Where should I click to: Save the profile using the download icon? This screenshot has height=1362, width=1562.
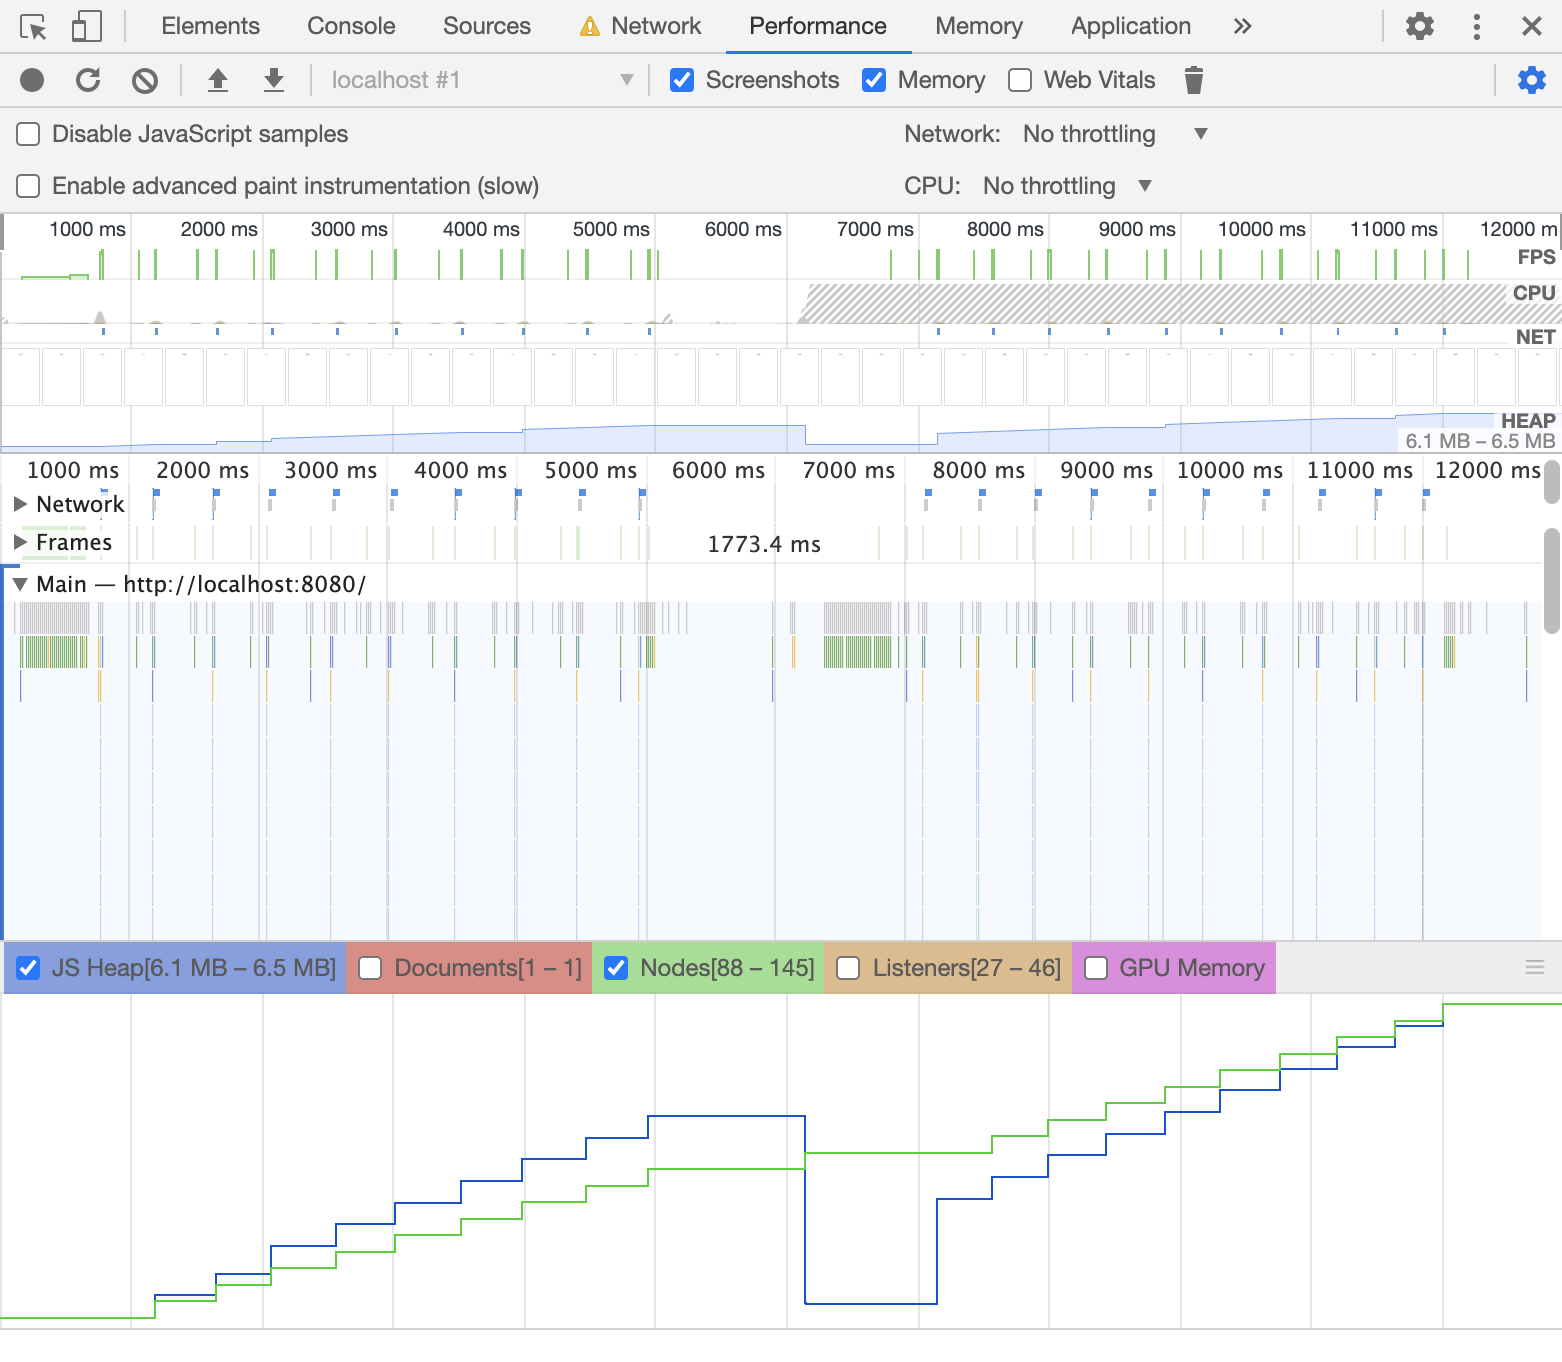pyautogui.click(x=274, y=80)
